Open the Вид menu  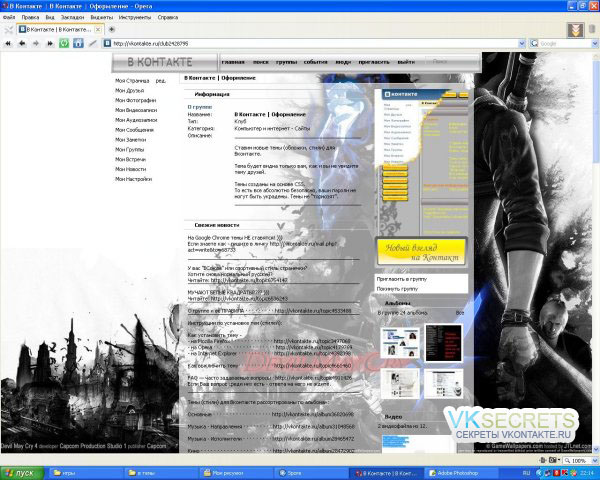tap(50, 17)
